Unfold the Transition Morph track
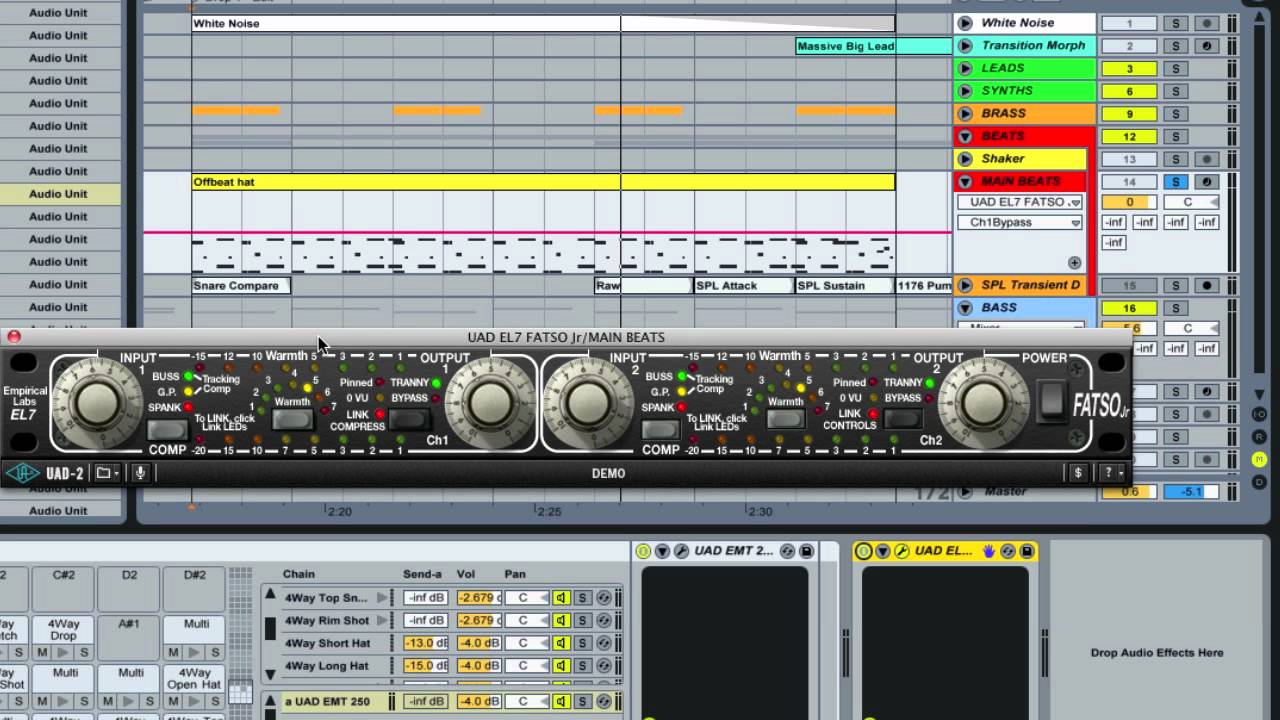This screenshot has width=1280, height=720. click(x=965, y=46)
